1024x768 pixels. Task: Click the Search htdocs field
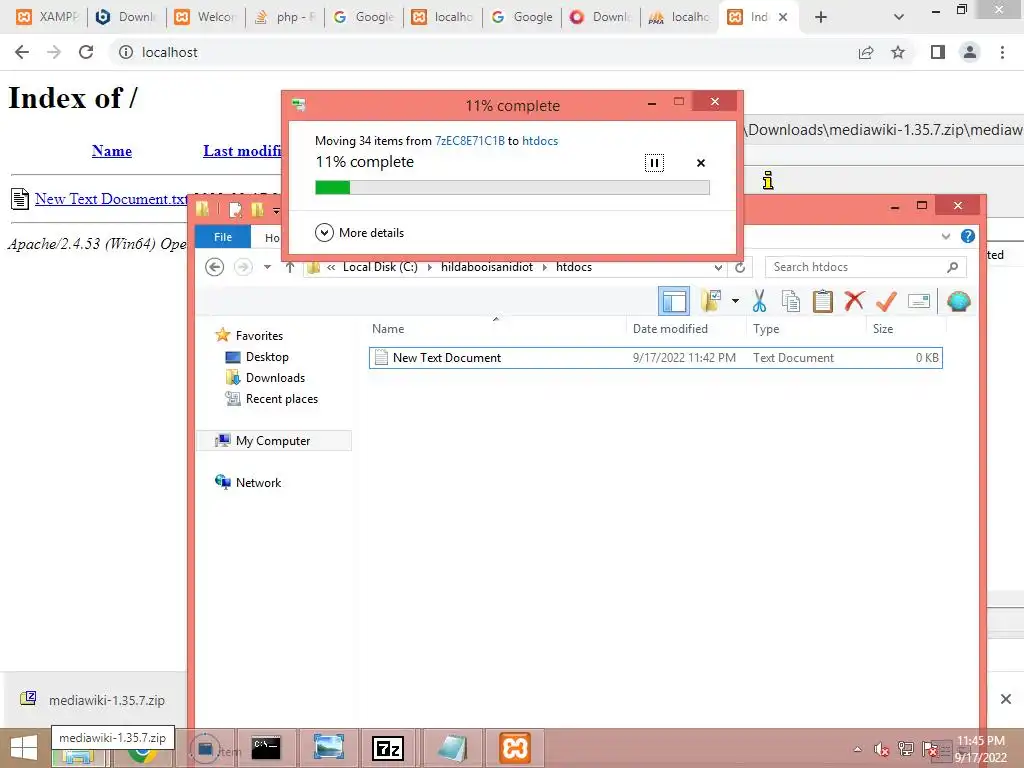[865, 267]
